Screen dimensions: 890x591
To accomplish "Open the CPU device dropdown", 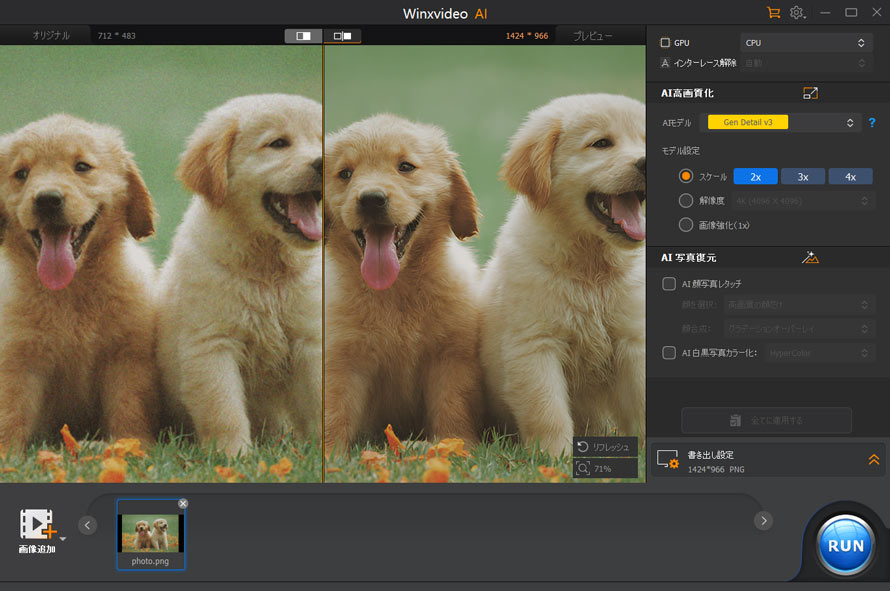I will coord(806,43).
